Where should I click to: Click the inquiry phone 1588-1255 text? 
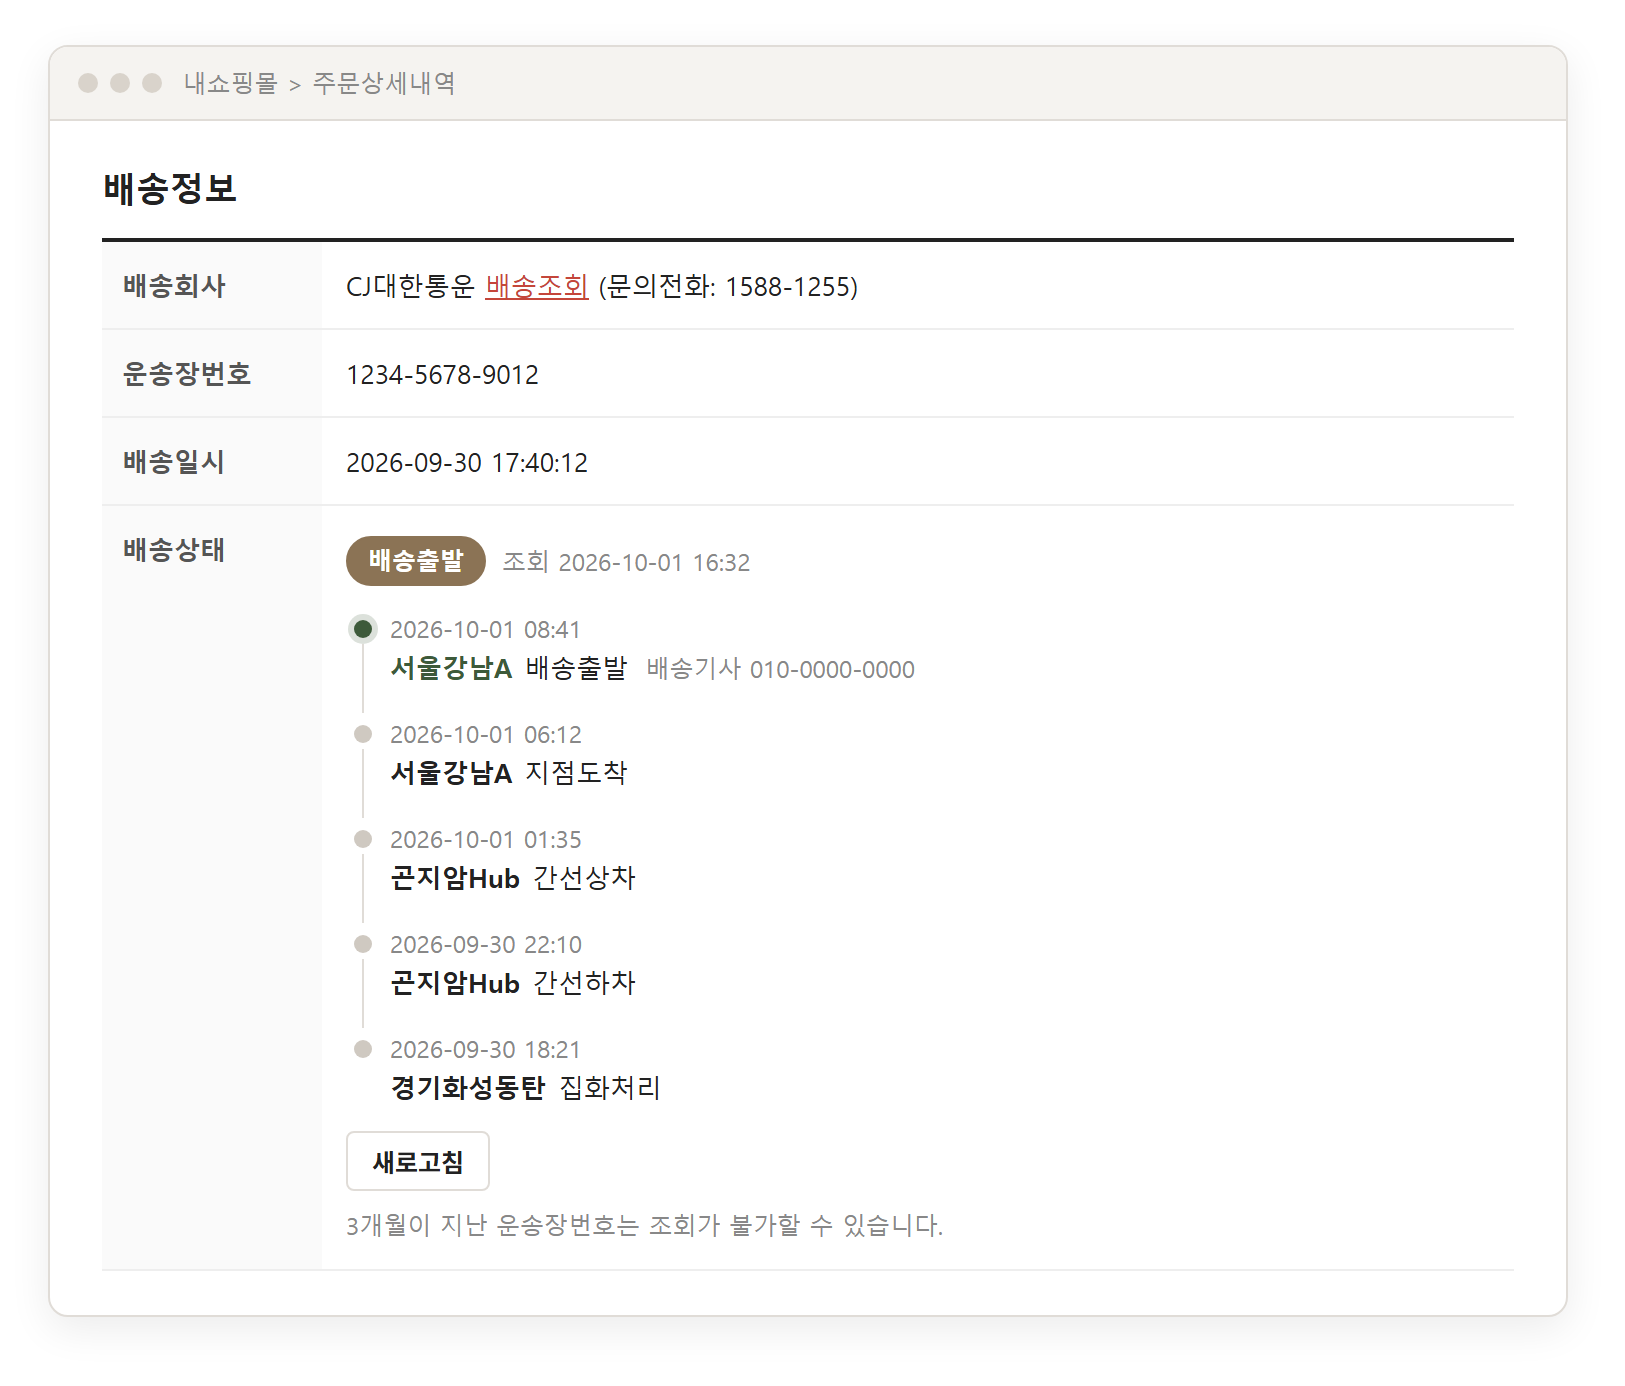(787, 287)
